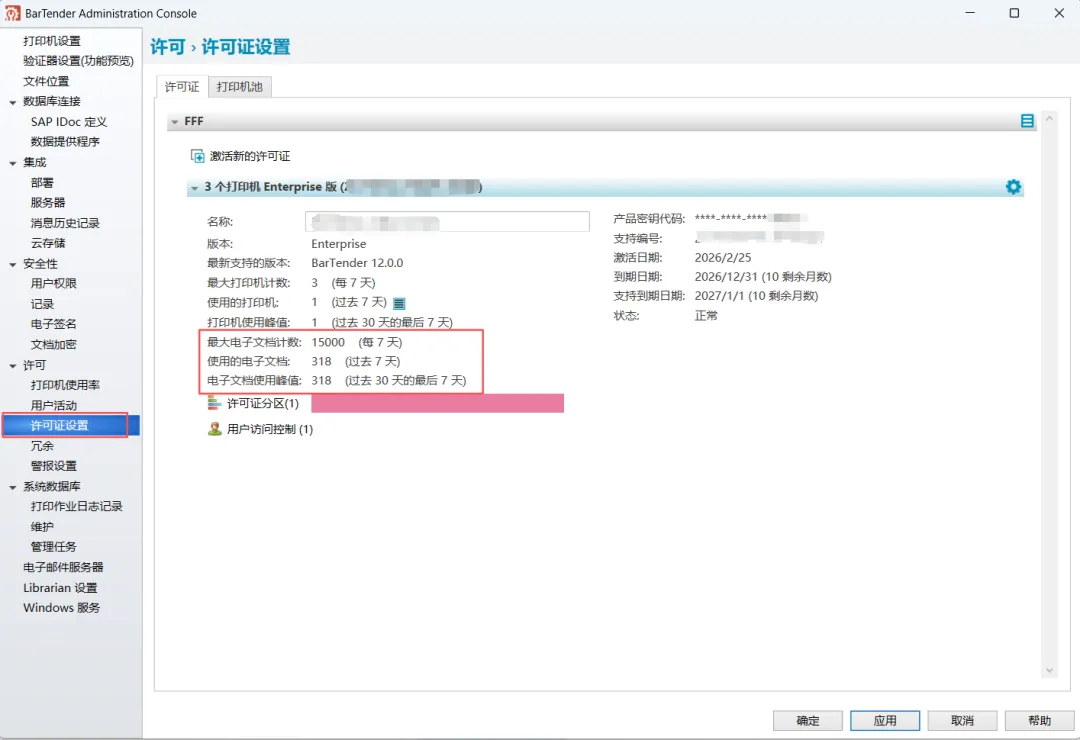Select Librarian 设置 in the sidebar
The image size is (1080, 740).
point(60,588)
